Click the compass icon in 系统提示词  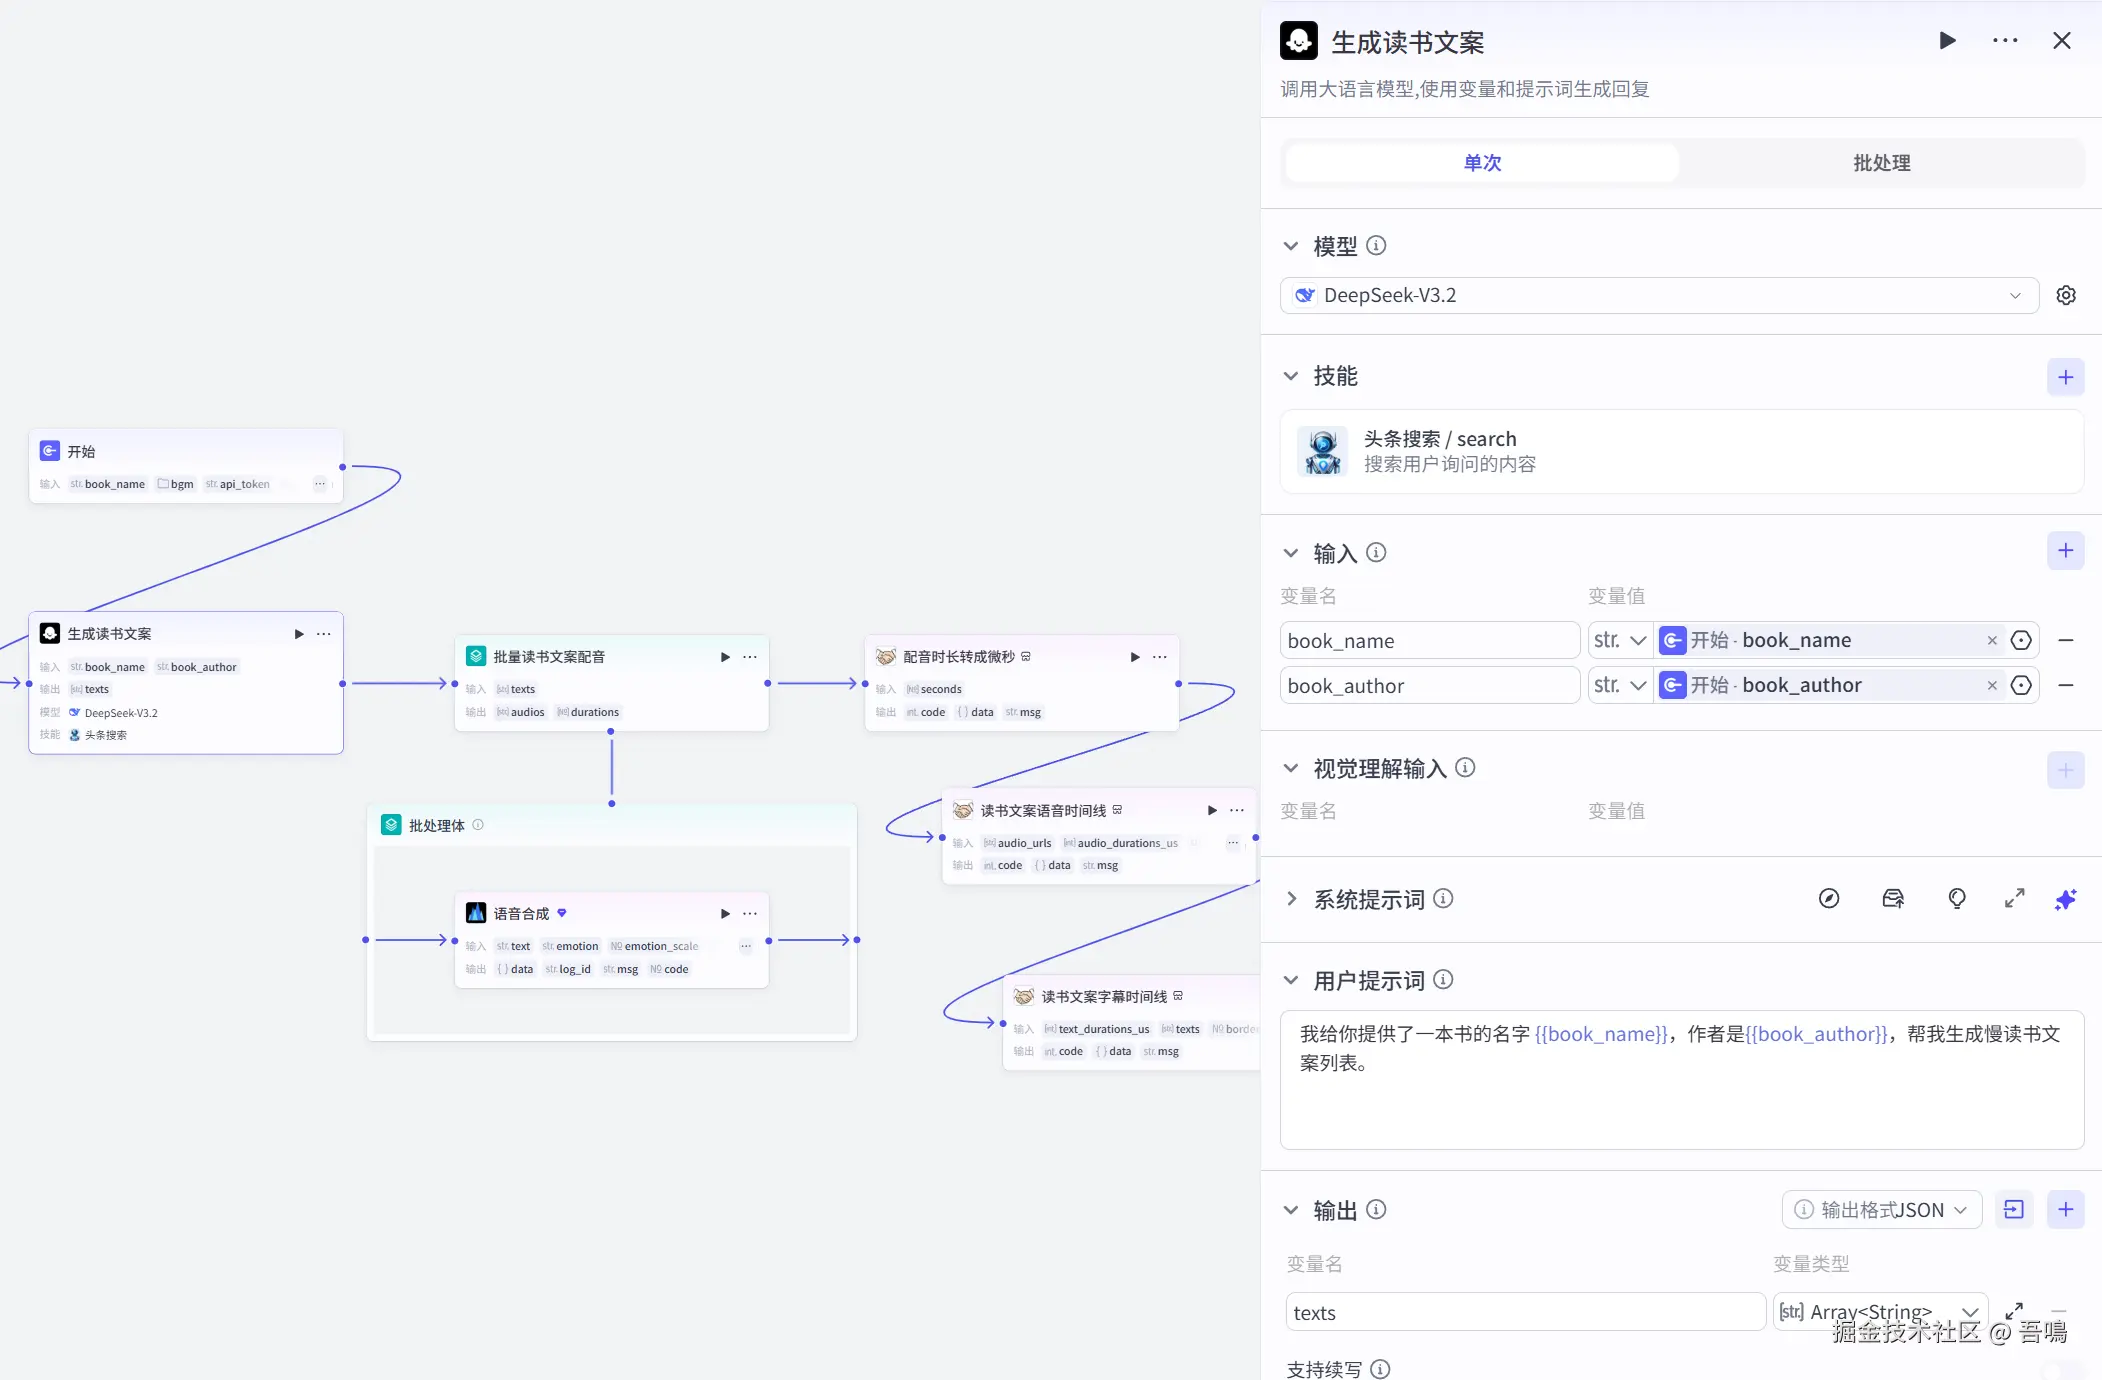click(1829, 899)
